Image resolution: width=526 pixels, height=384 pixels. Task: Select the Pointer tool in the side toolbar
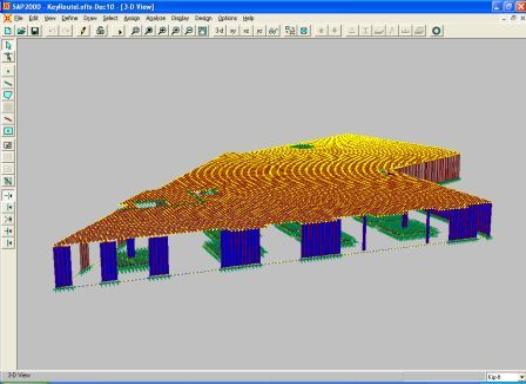(8, 45)
